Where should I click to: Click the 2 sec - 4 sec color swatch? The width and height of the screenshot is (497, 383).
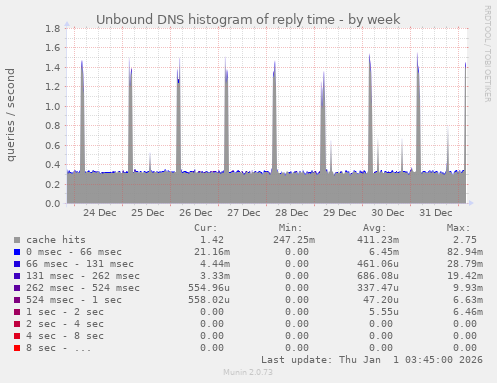(17, 324)
